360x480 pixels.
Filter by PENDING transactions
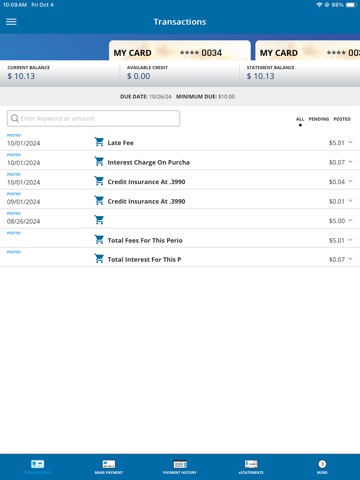(x=319, y=119)
